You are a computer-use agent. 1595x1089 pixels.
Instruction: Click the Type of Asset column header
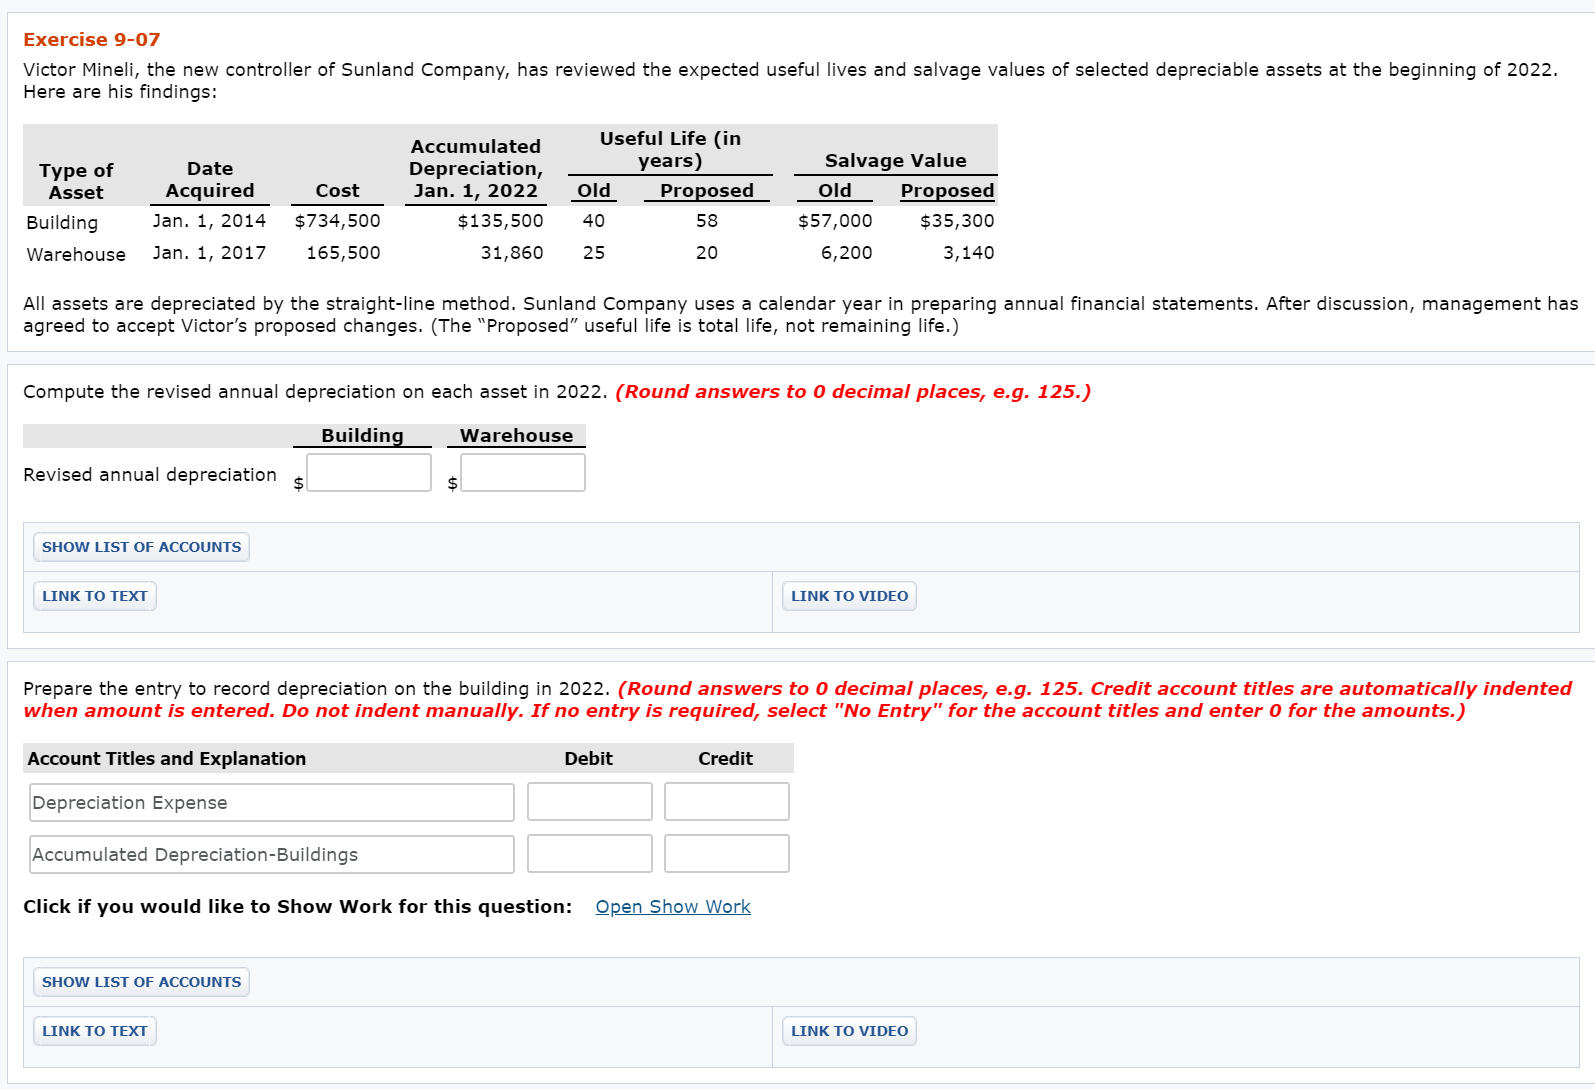click(76, 181)
